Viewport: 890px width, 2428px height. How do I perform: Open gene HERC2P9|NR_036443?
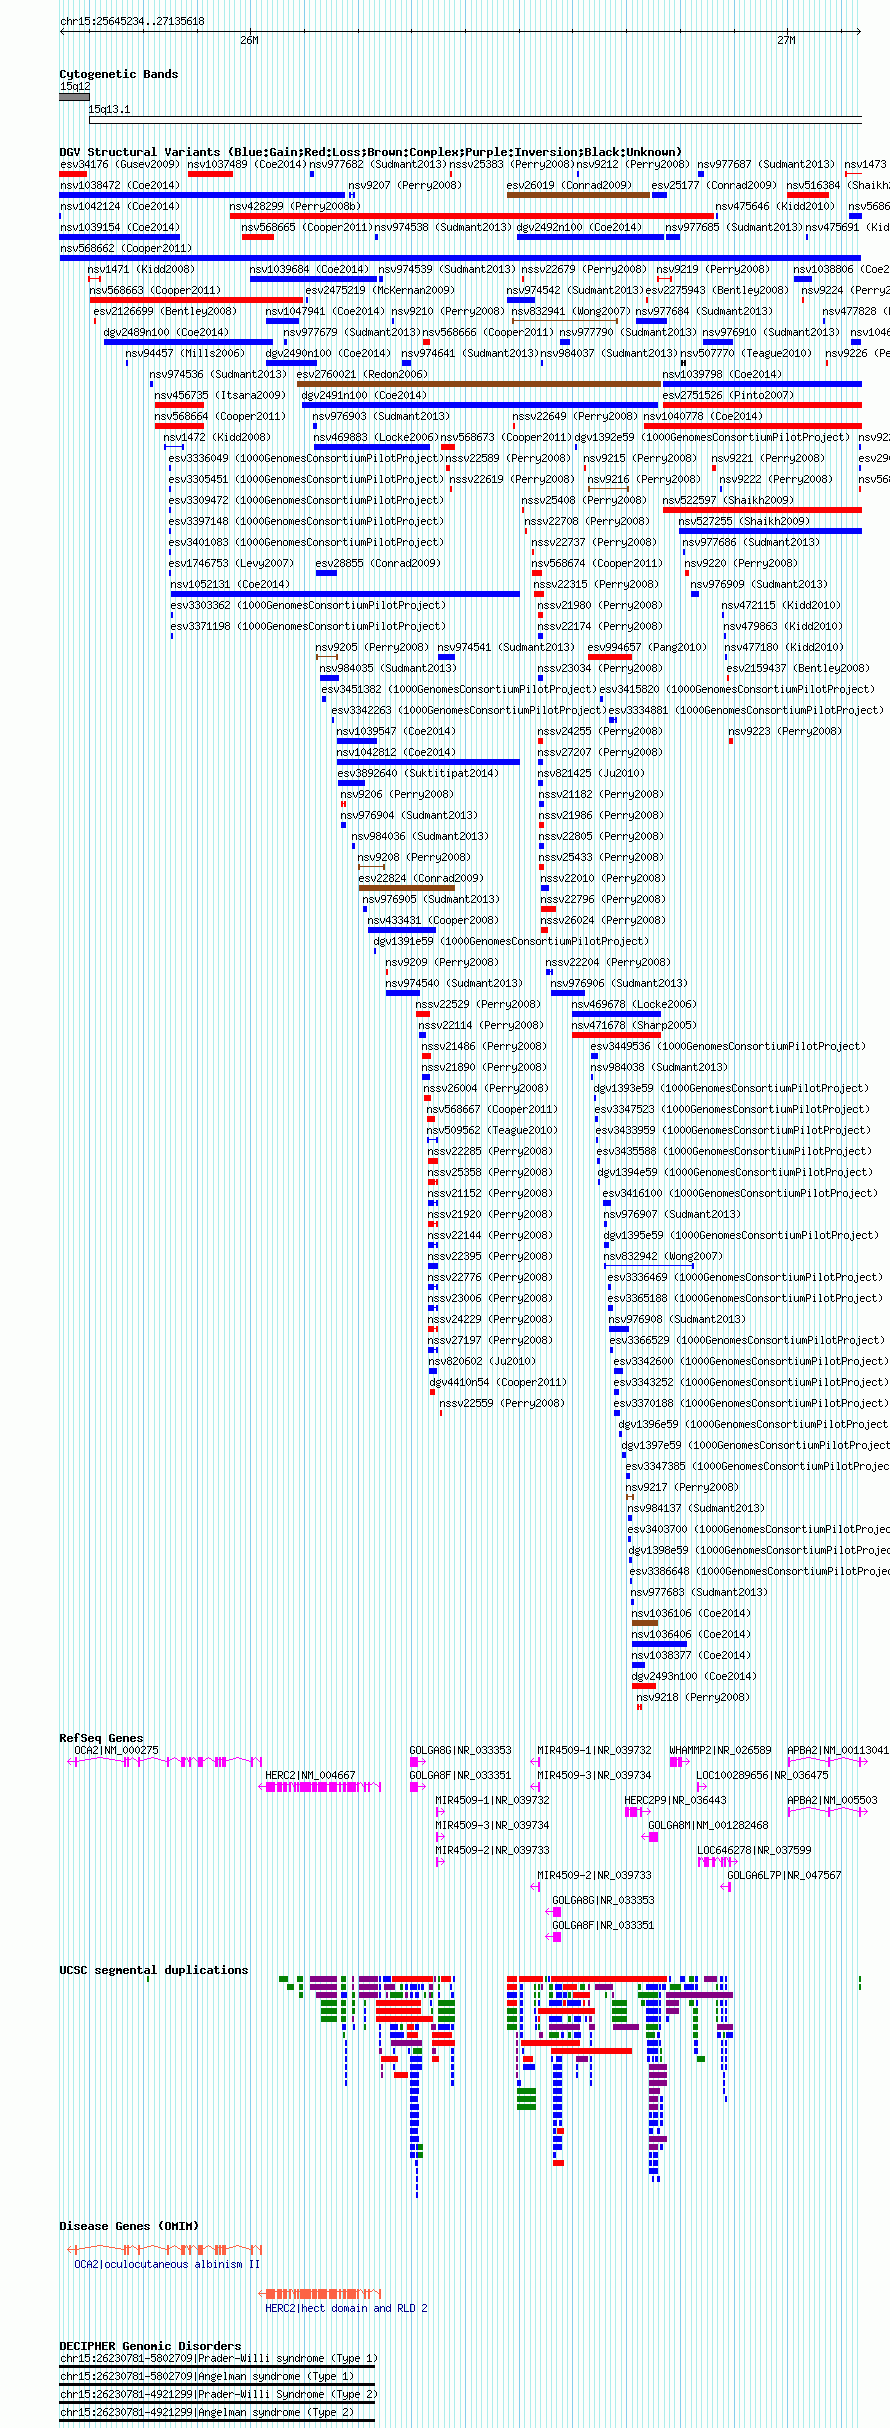coord(675,1800)
